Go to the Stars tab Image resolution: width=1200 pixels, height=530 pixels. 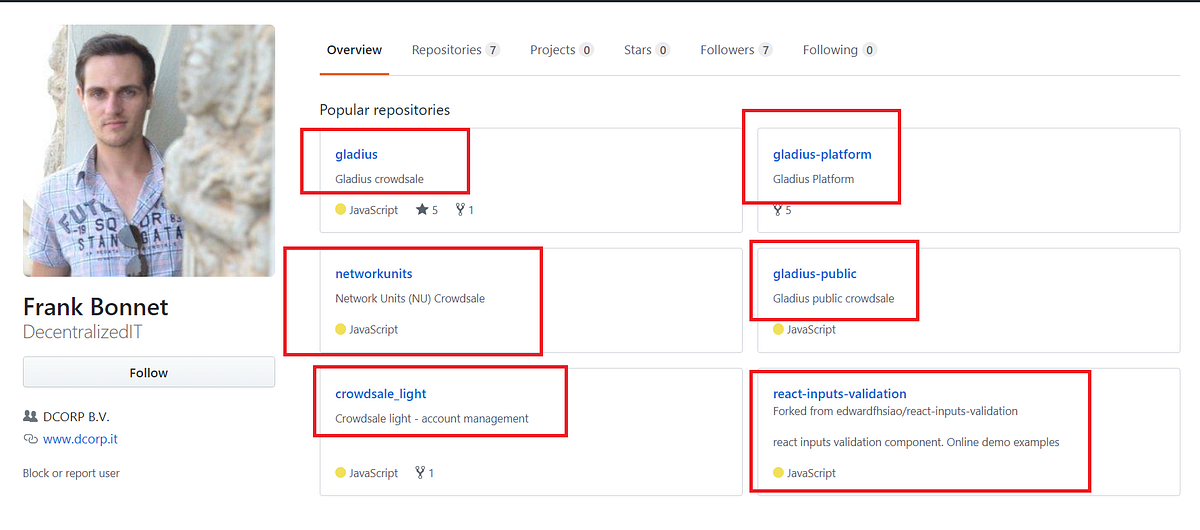(x=638, y=50)
